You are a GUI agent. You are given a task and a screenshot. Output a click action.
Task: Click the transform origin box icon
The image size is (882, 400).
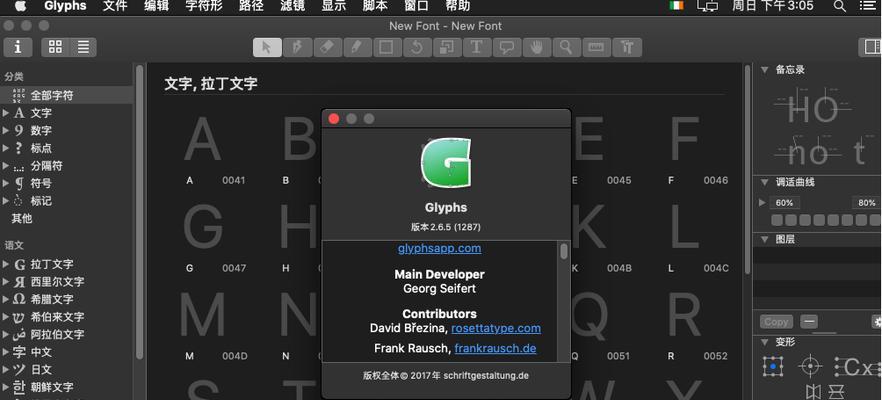773,367
